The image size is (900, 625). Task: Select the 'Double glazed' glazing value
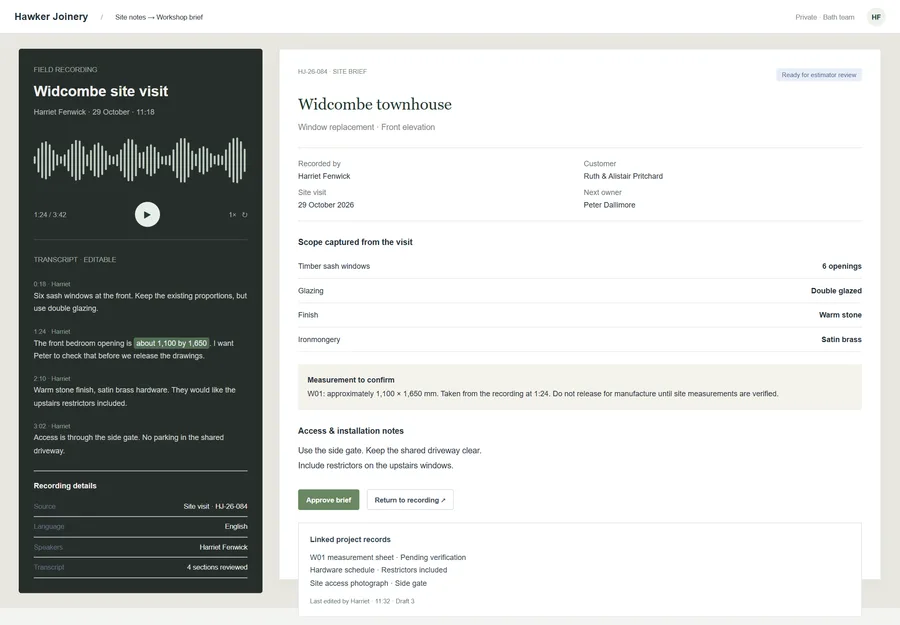836,291
